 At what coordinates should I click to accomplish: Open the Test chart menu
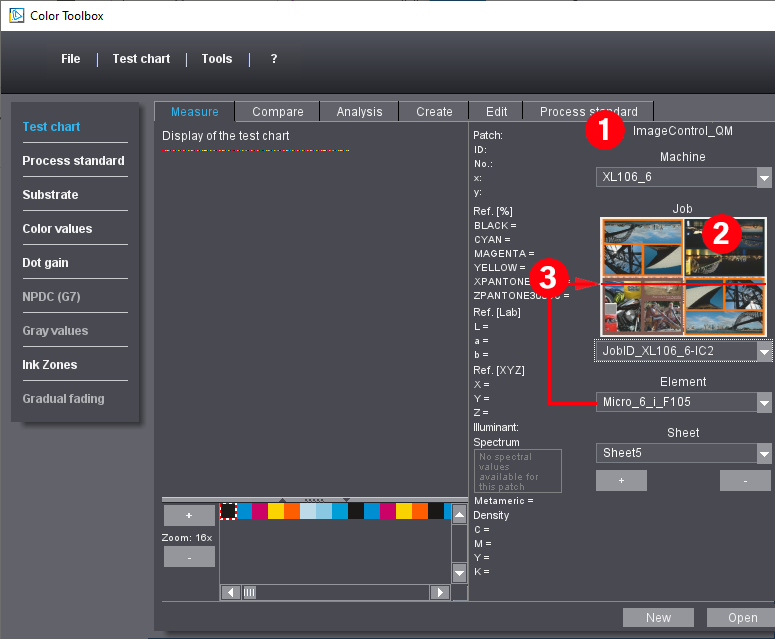coord(141,59)
